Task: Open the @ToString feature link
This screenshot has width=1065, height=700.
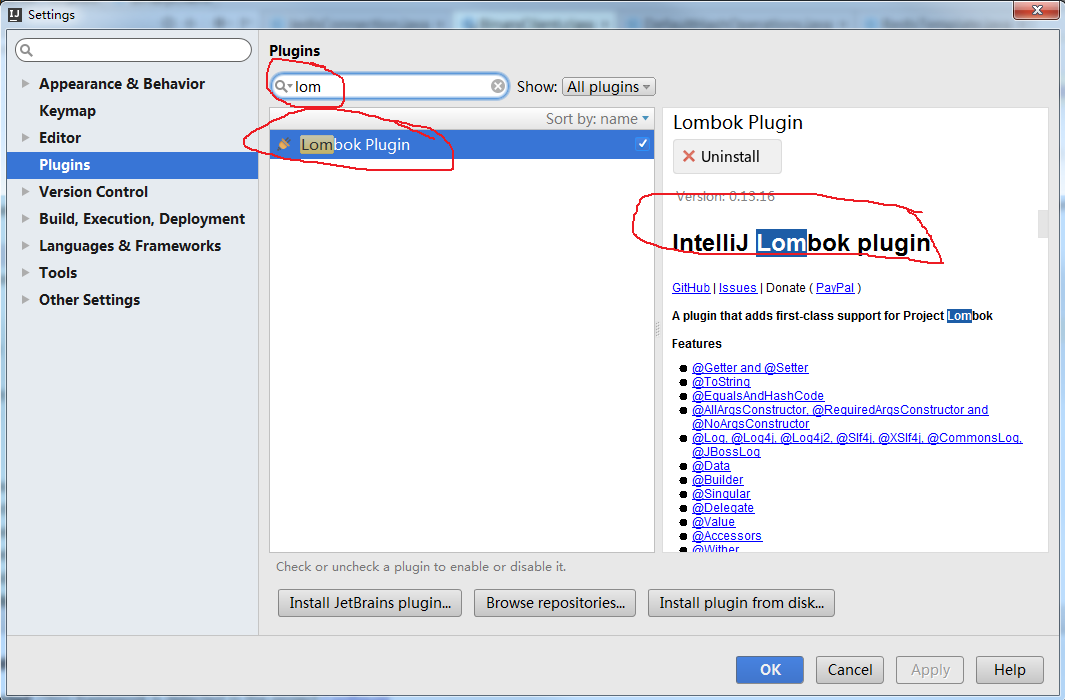Action: pos(721,382)
